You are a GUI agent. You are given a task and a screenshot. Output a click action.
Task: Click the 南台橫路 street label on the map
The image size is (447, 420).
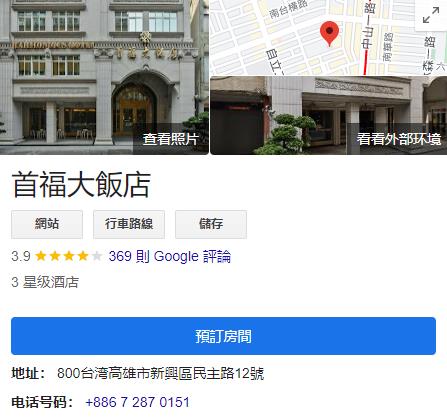click(x=288, y=9)
